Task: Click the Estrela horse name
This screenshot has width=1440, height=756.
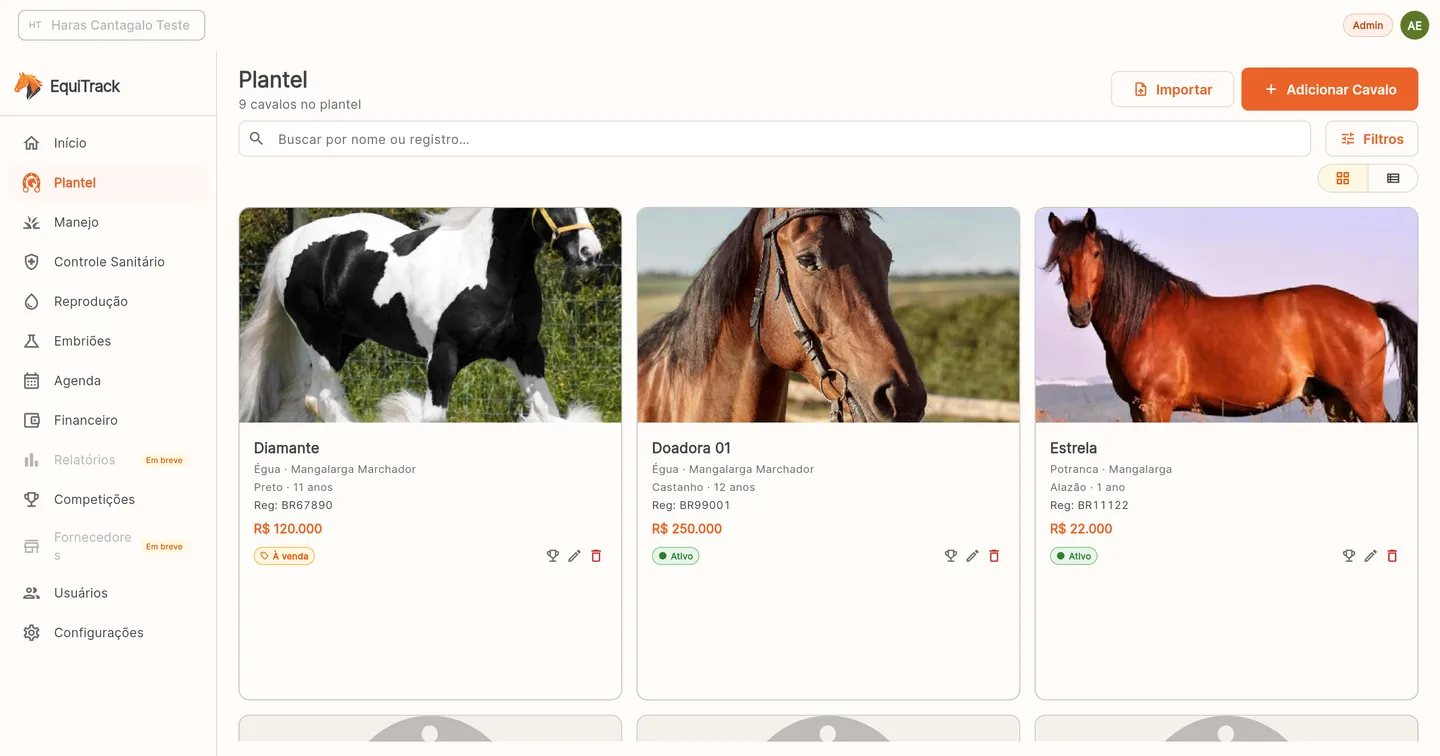Action: click(x=1073, y=448)
